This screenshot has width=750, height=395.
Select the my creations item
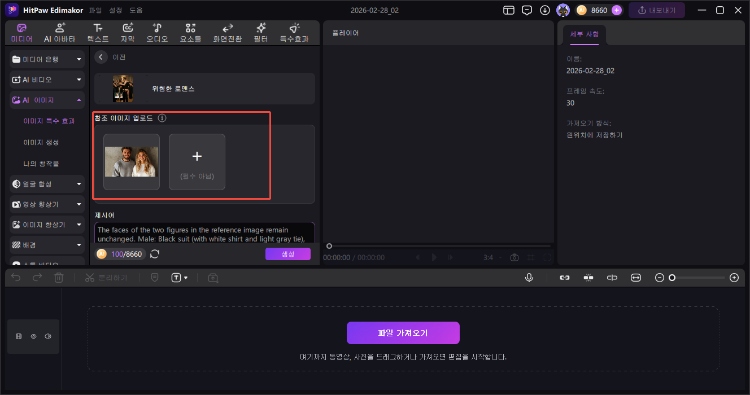[41, 164]
